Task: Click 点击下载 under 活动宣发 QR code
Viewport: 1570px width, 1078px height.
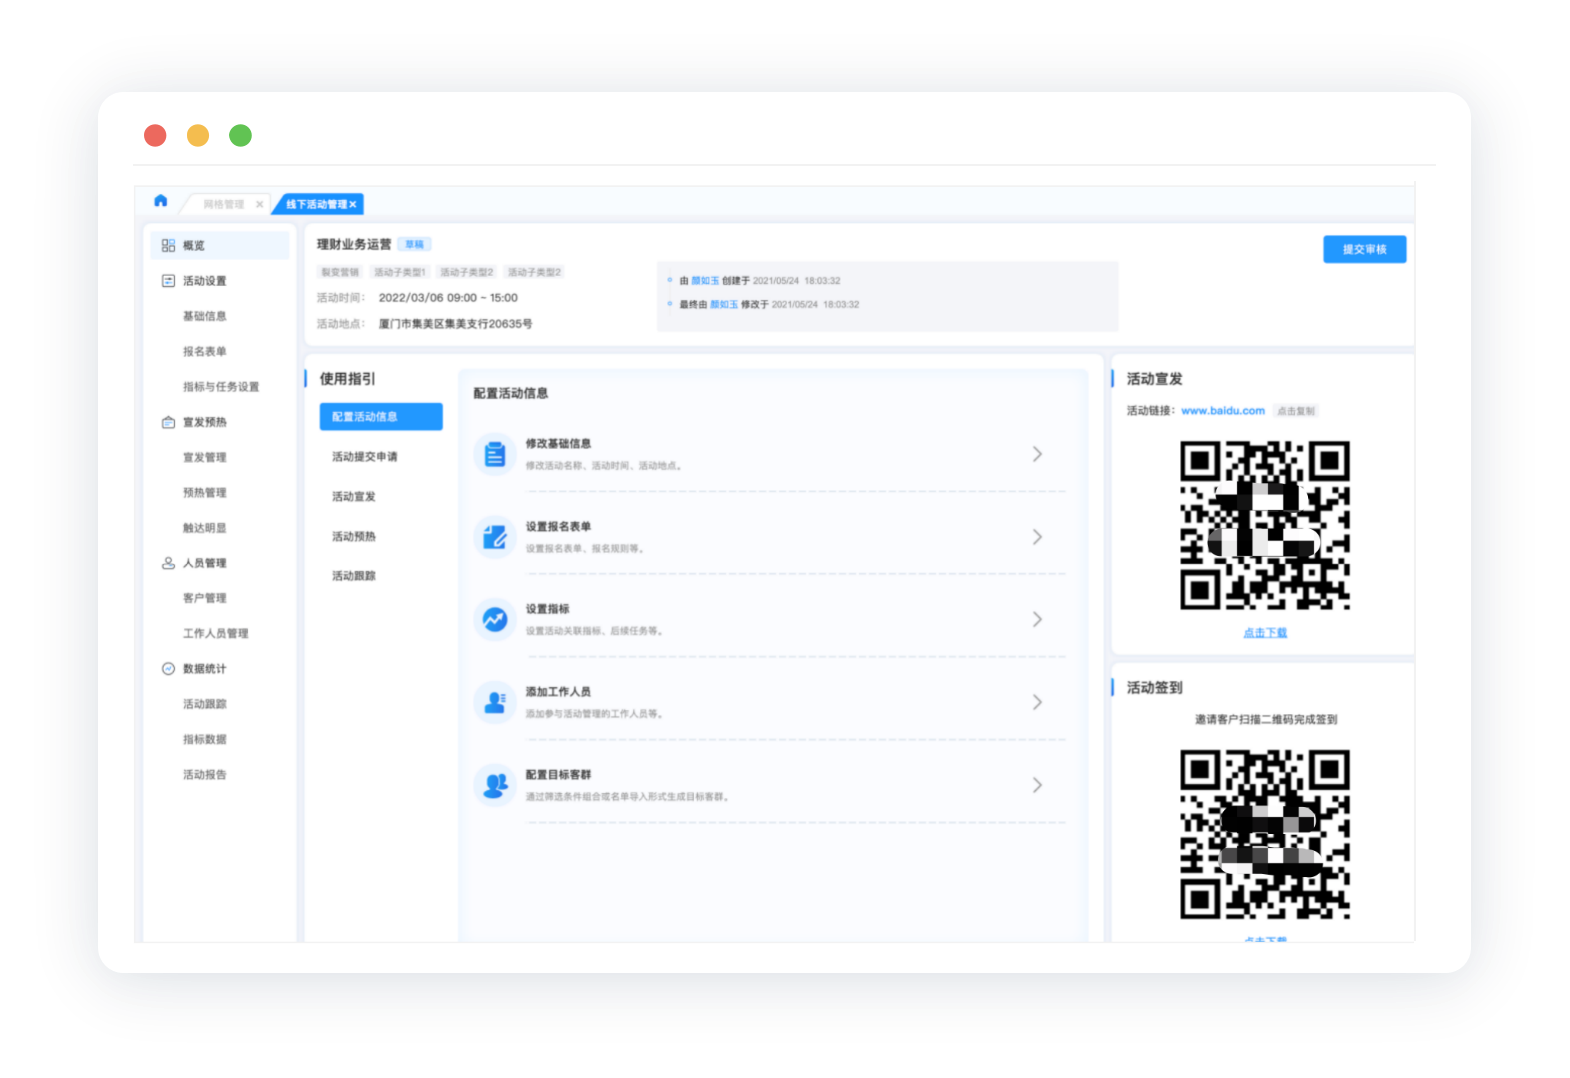Action: coord(1265,633)
